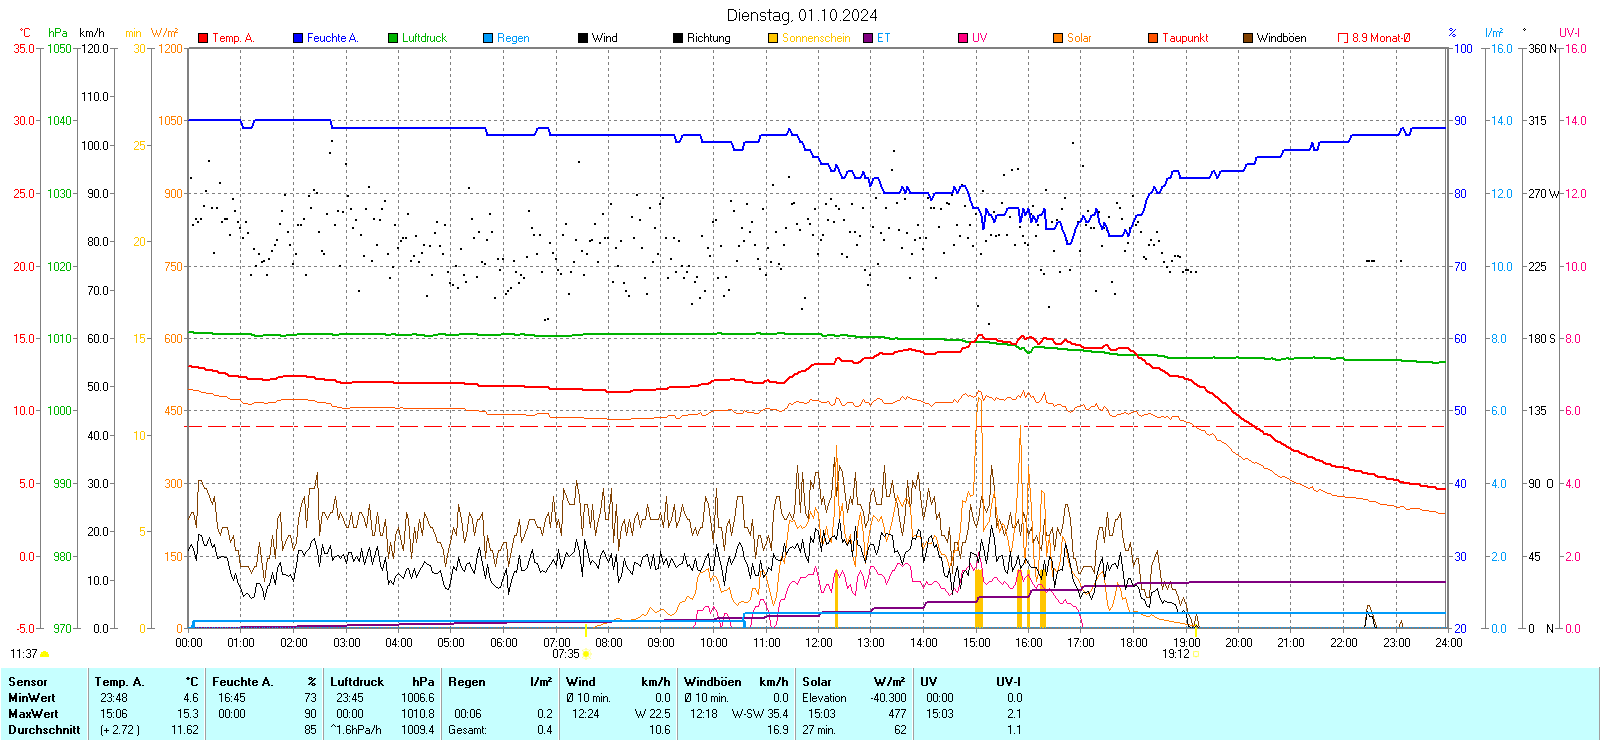Toggle the black Richtung legend box
Viewport: 1600px width, 740px height.
click(x=678, y=38)
